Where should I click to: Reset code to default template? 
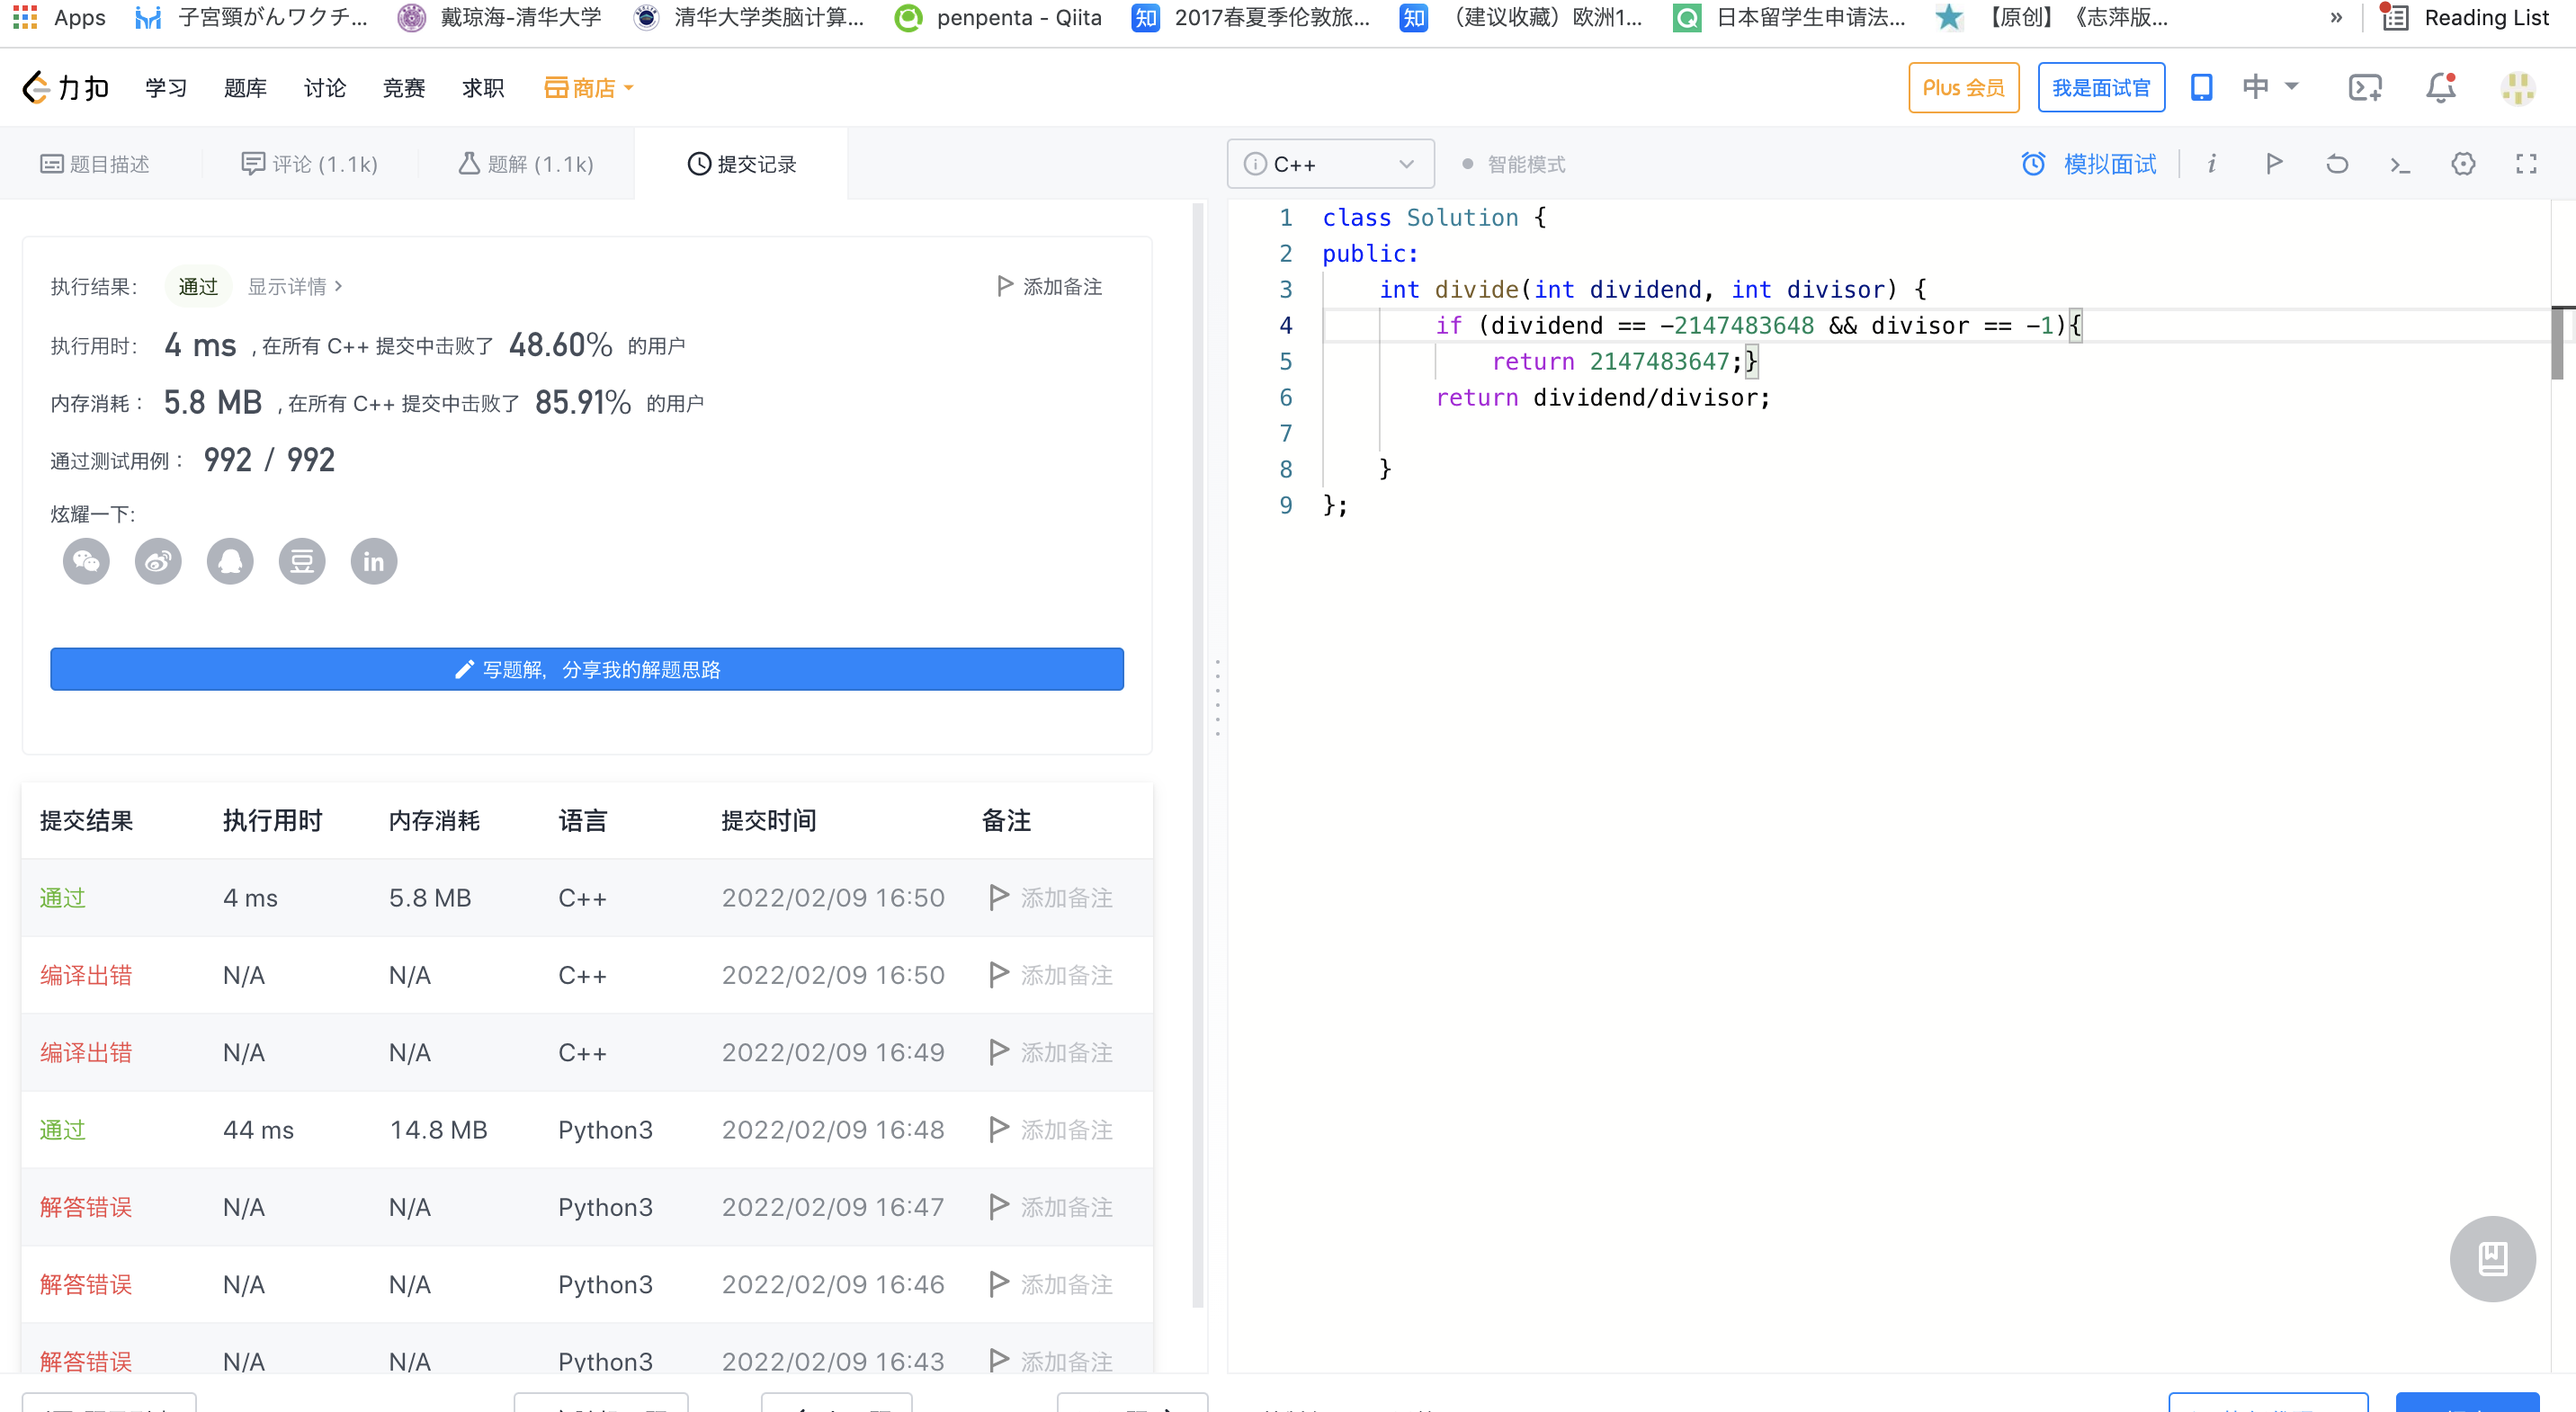(2337, 164)
